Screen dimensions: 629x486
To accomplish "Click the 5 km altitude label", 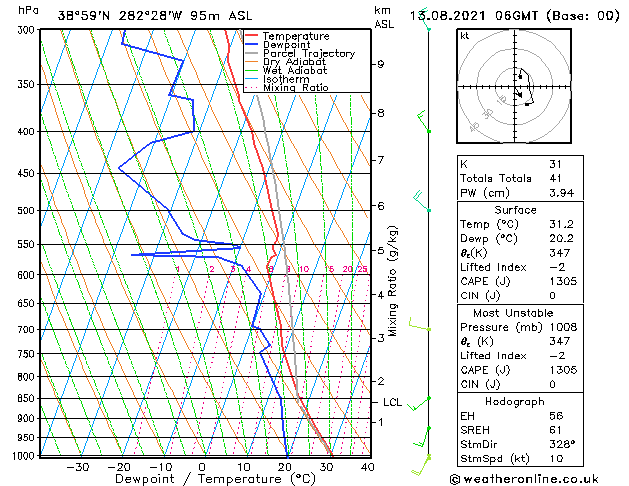I will point(380,251).
